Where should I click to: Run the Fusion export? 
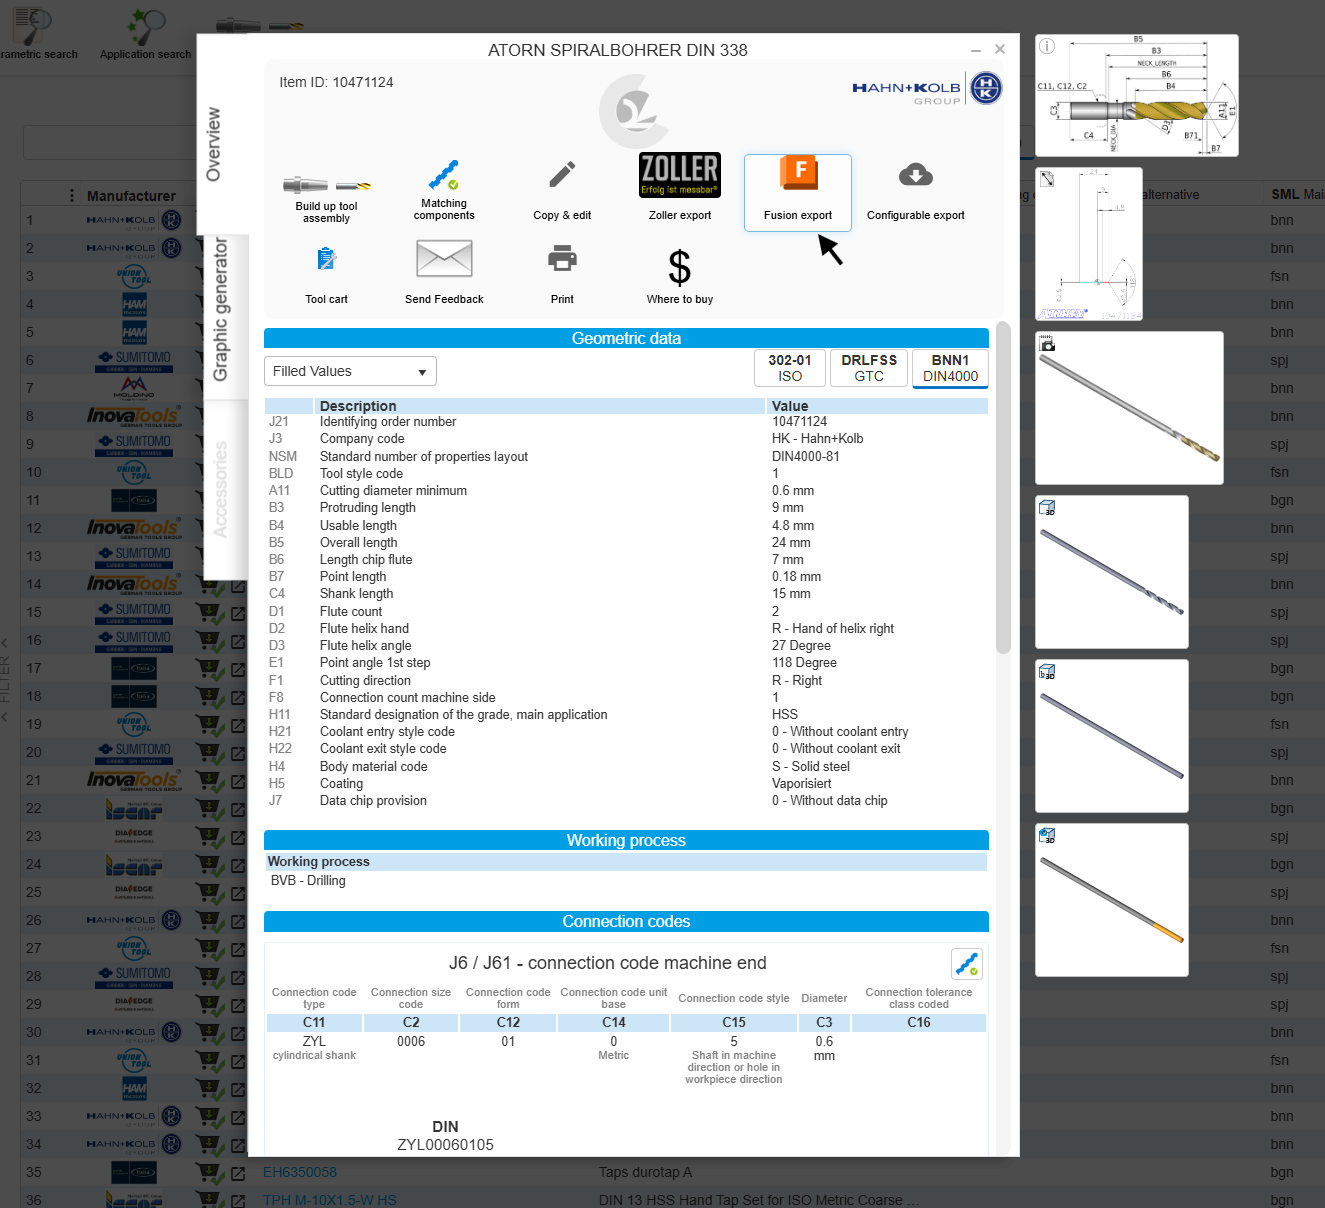pos(798,193)
